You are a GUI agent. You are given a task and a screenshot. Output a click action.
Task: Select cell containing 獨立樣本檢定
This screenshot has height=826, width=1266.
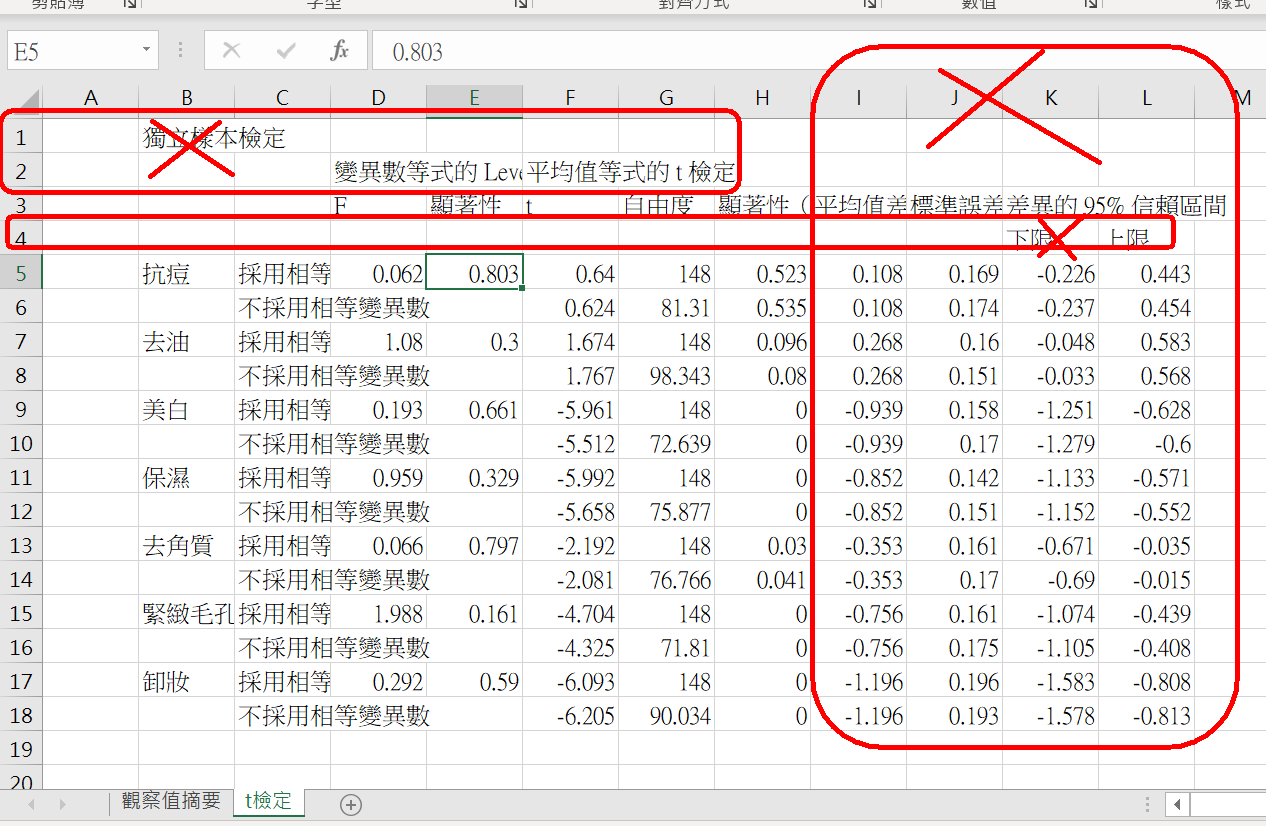coord(186,138)
